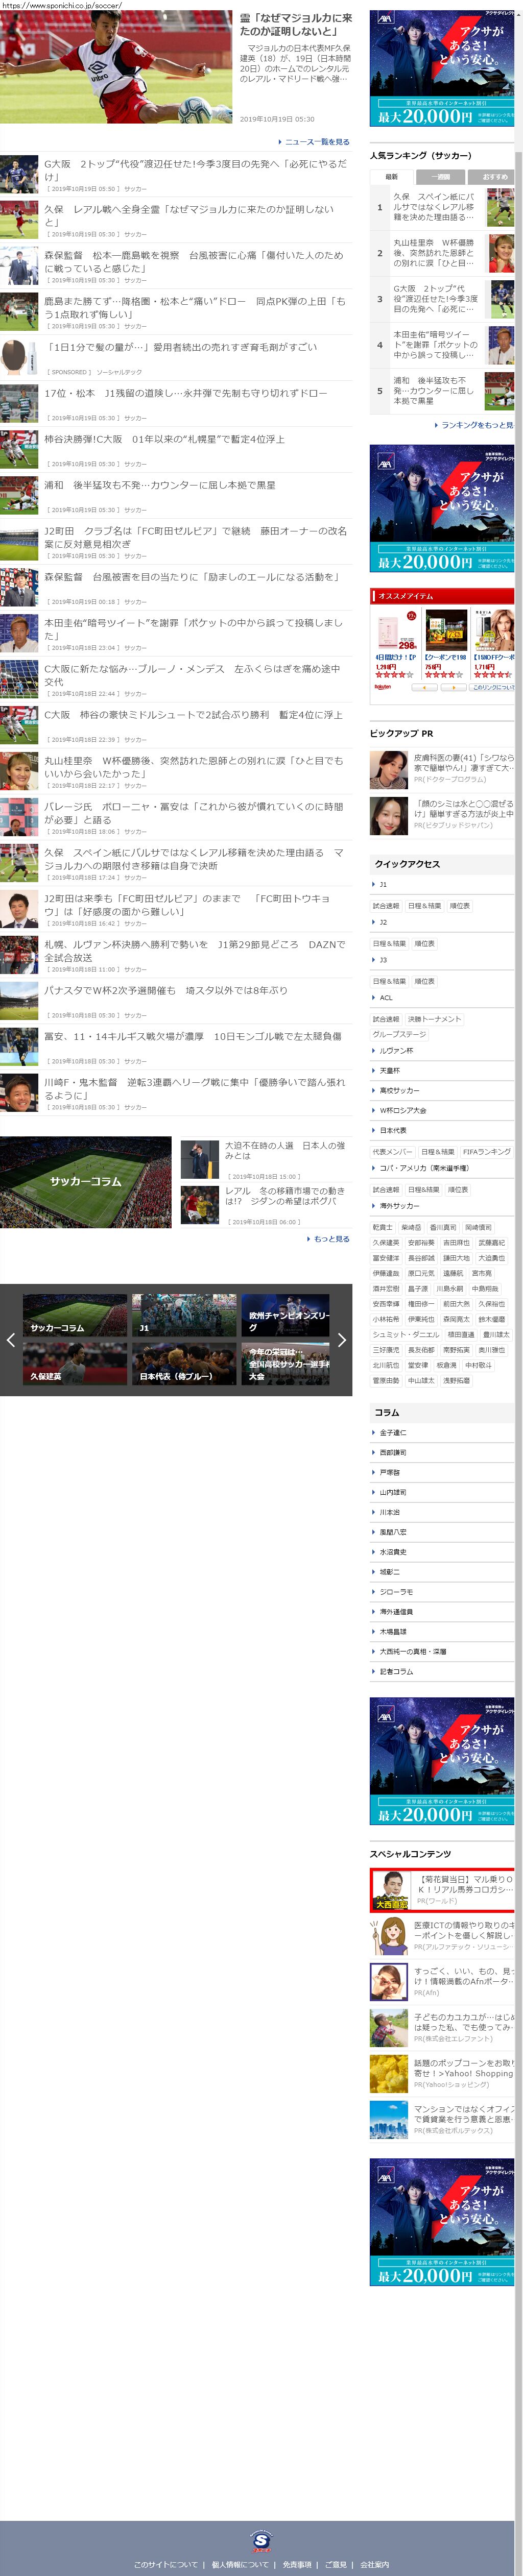Expand the 高校サッカー quick access item
This screenshot has height=2576, width=523.
coord(399,1090)
